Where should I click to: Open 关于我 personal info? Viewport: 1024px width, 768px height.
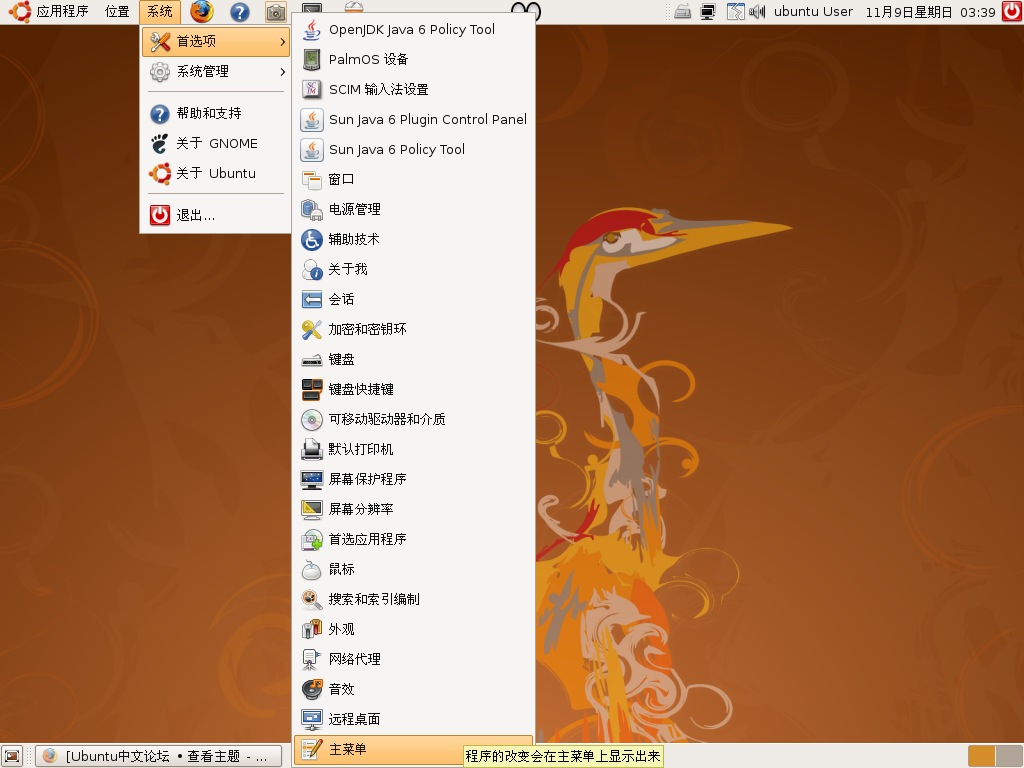(x=413, y=270)
